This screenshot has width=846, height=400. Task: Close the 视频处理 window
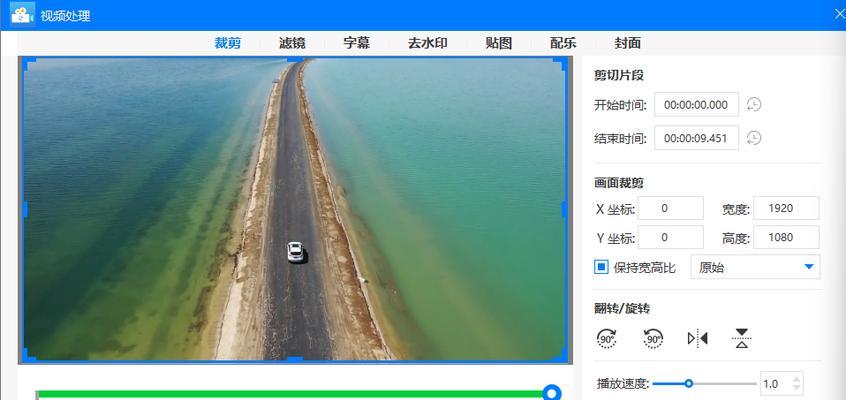(x=839, y=15)
